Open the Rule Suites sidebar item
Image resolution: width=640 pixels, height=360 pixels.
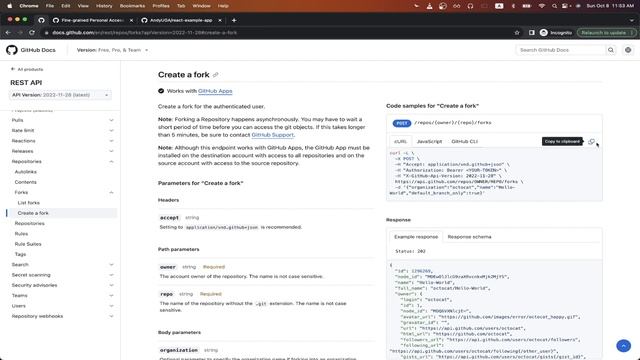tap(28, 244)
